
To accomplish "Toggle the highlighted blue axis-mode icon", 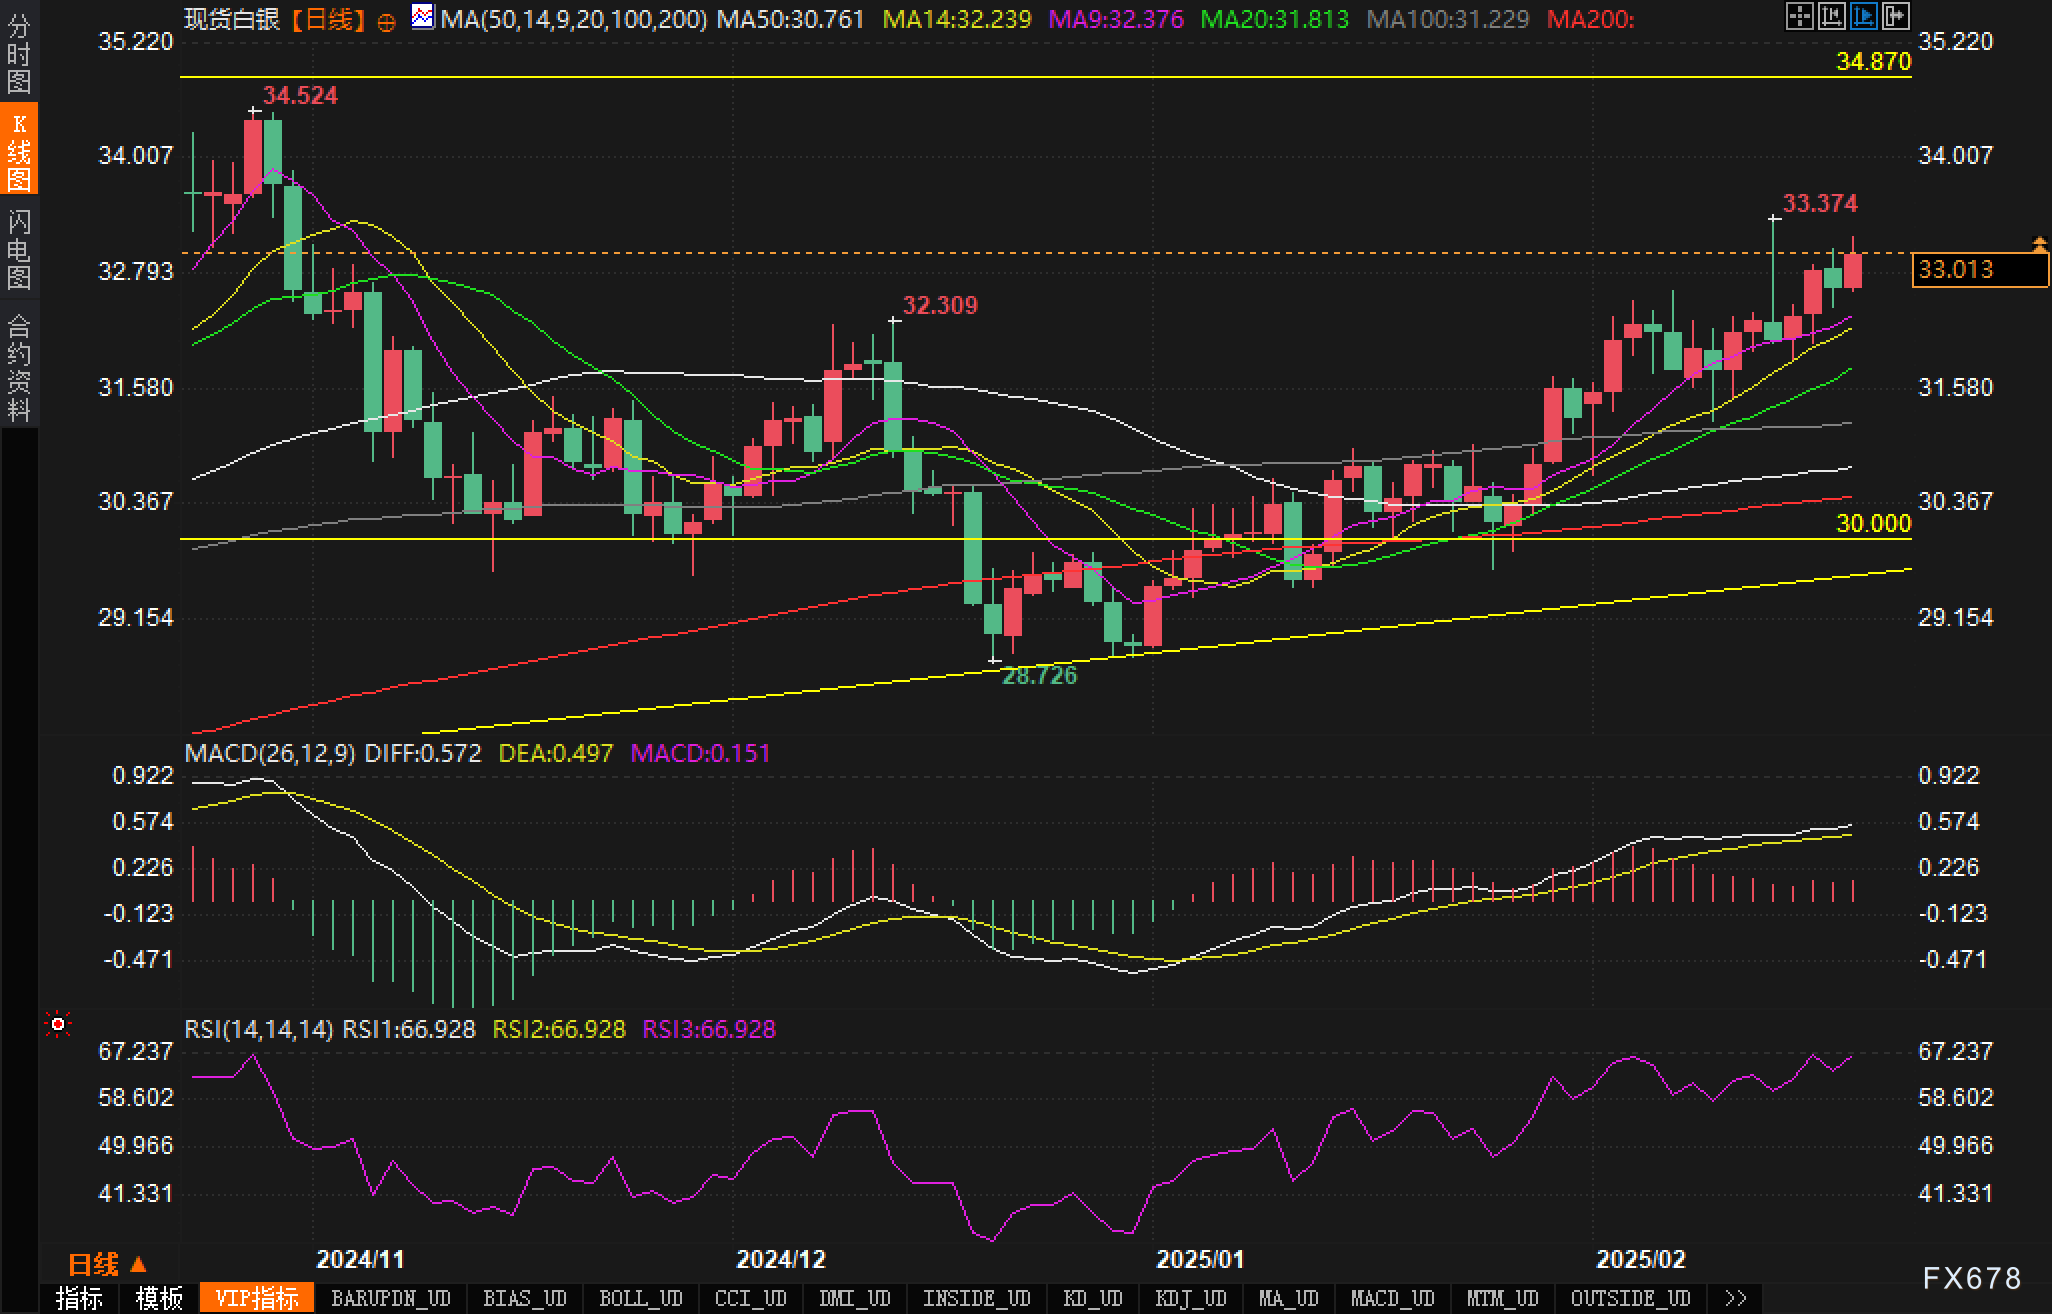I will pos(1863,16).
